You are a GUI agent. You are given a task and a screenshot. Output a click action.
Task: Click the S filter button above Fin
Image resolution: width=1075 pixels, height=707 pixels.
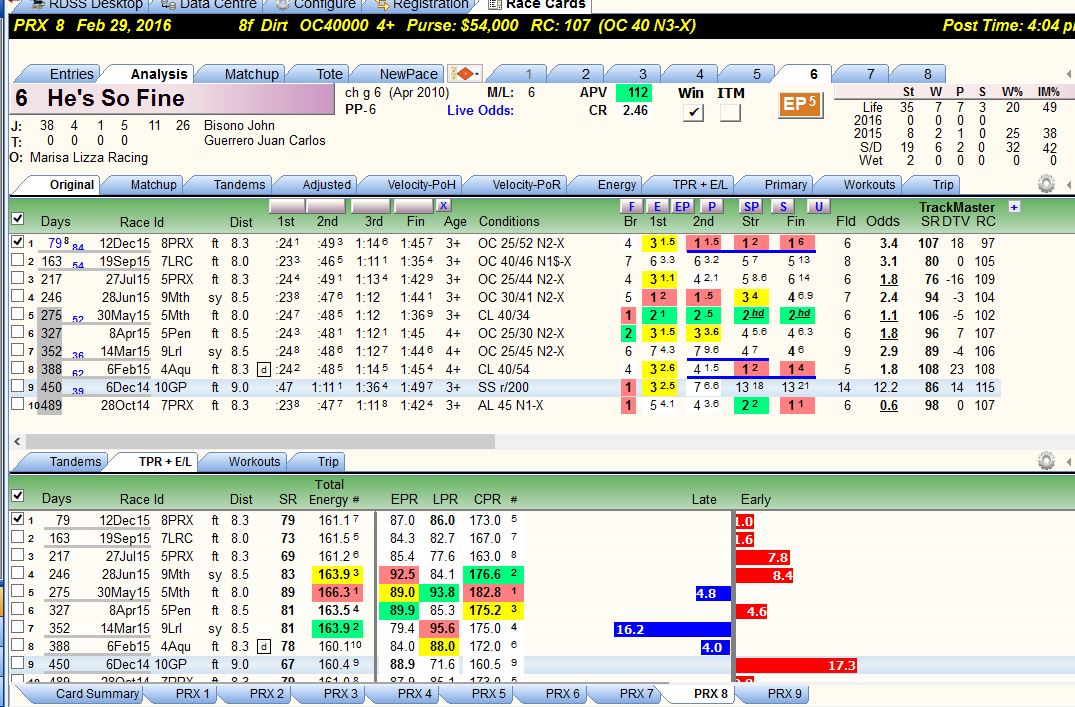tap(783, 206)
